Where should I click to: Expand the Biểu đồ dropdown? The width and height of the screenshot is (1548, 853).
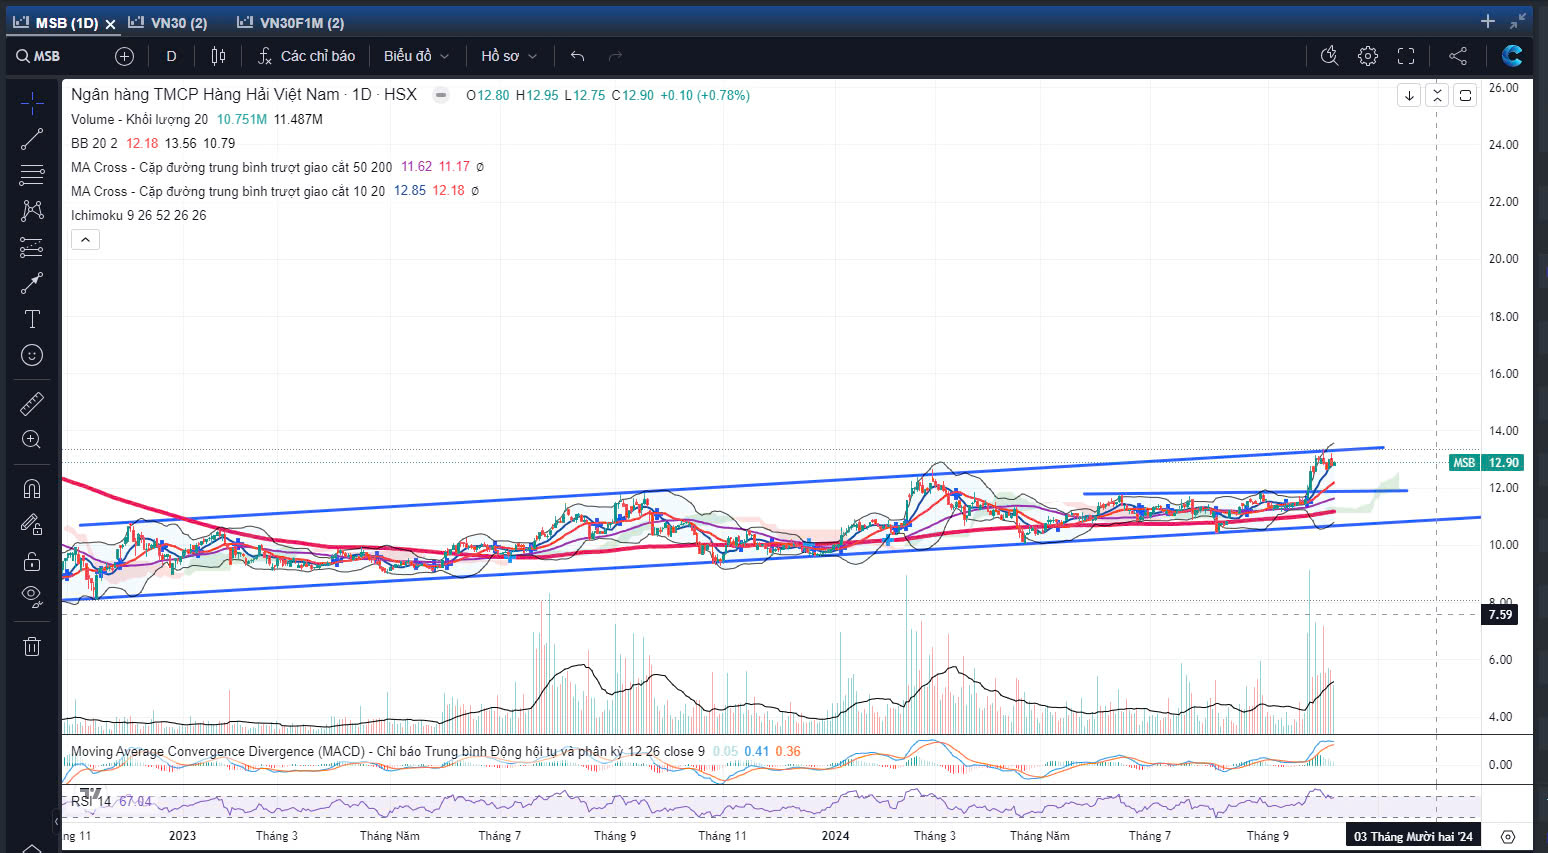click(416, 56)
